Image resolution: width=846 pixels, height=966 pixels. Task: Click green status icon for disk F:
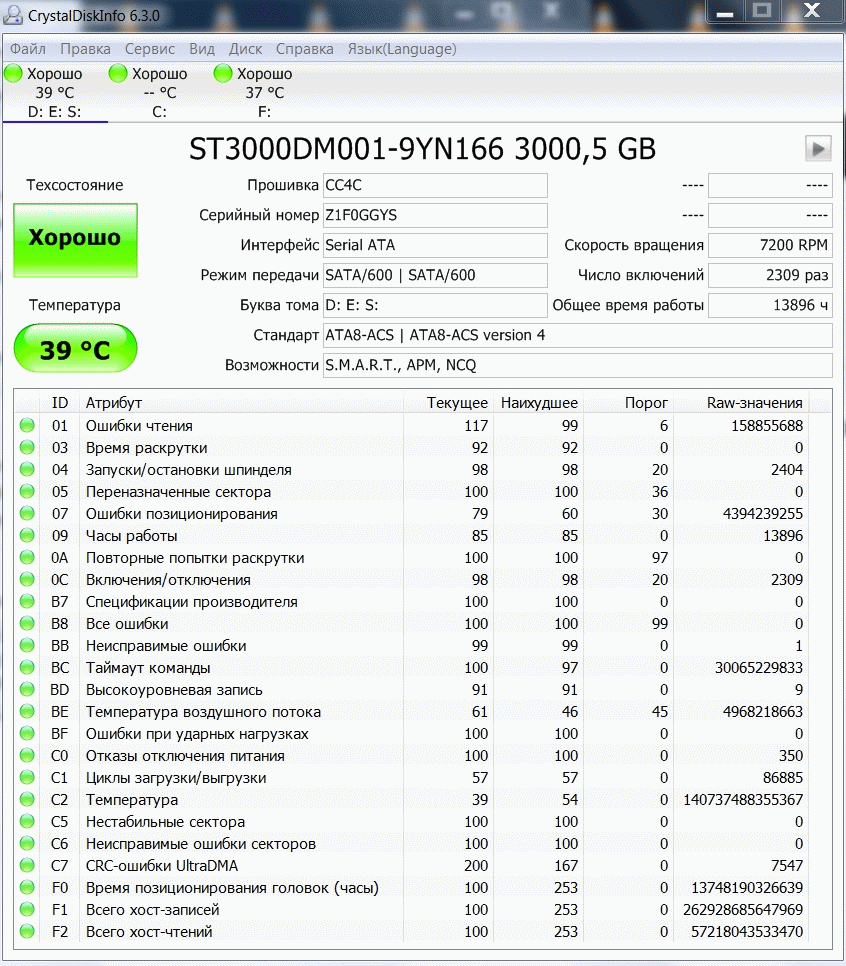(x=222, y=74)
